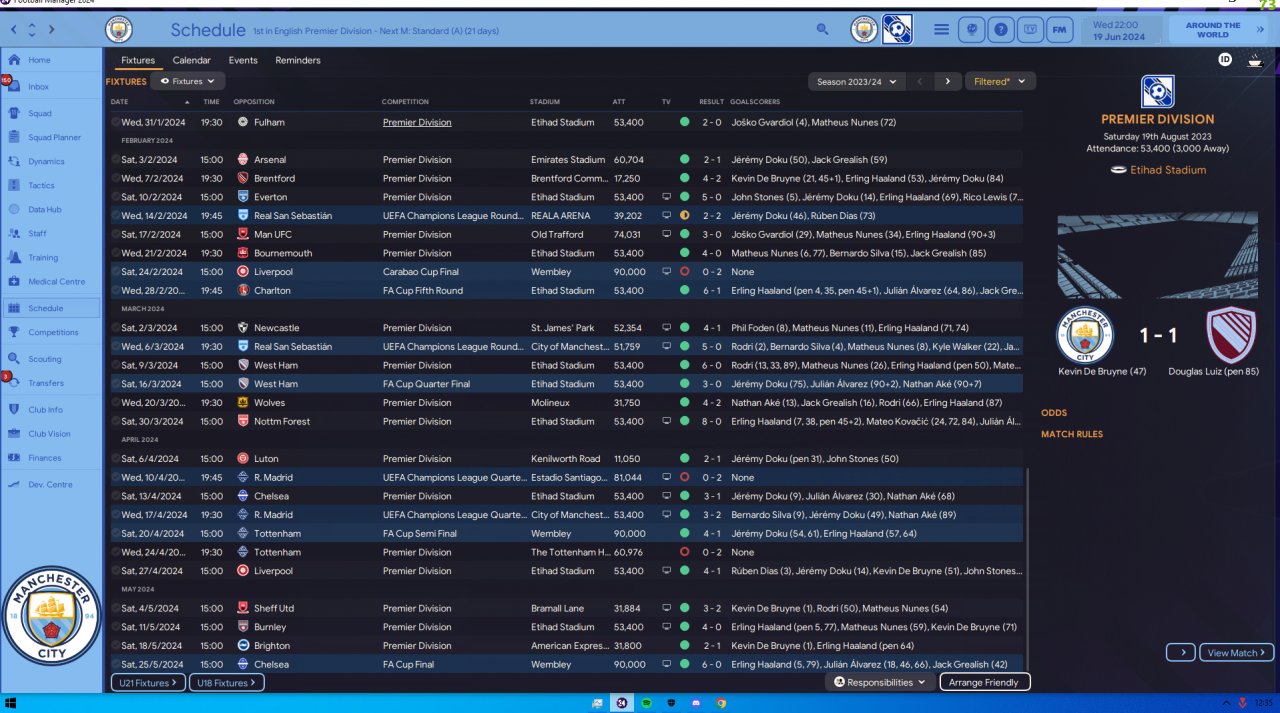Switch to the Calendar tab

click(x=191, y=60)
